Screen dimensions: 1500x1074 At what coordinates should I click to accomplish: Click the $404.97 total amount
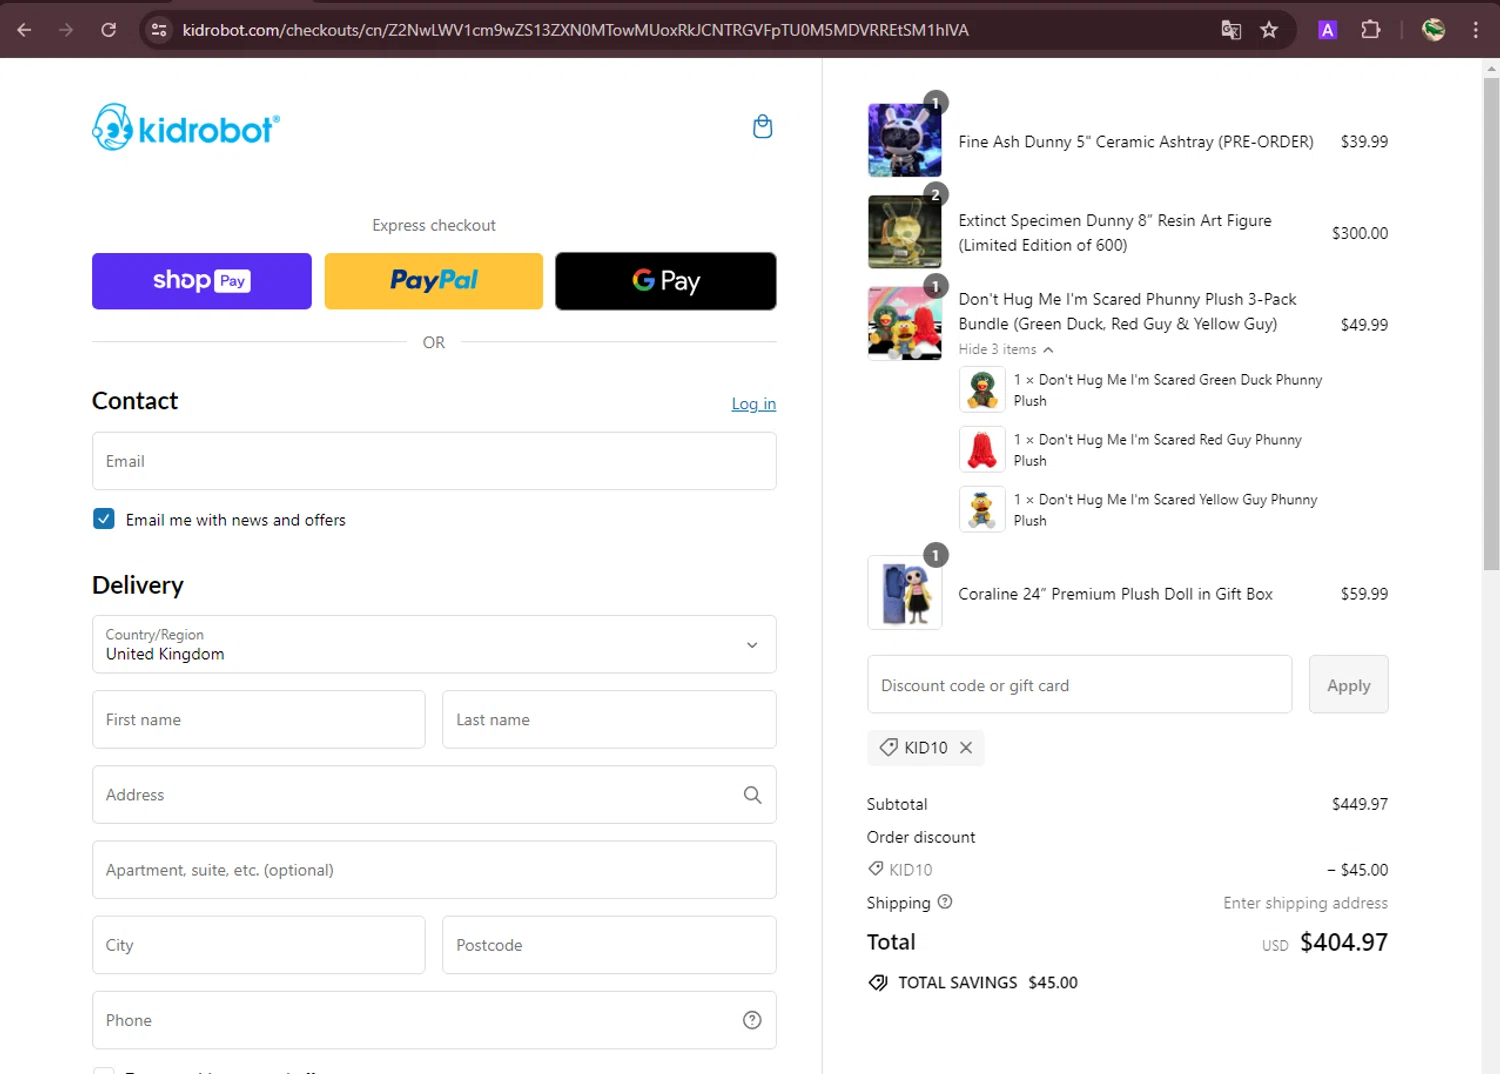[1344, 942]
